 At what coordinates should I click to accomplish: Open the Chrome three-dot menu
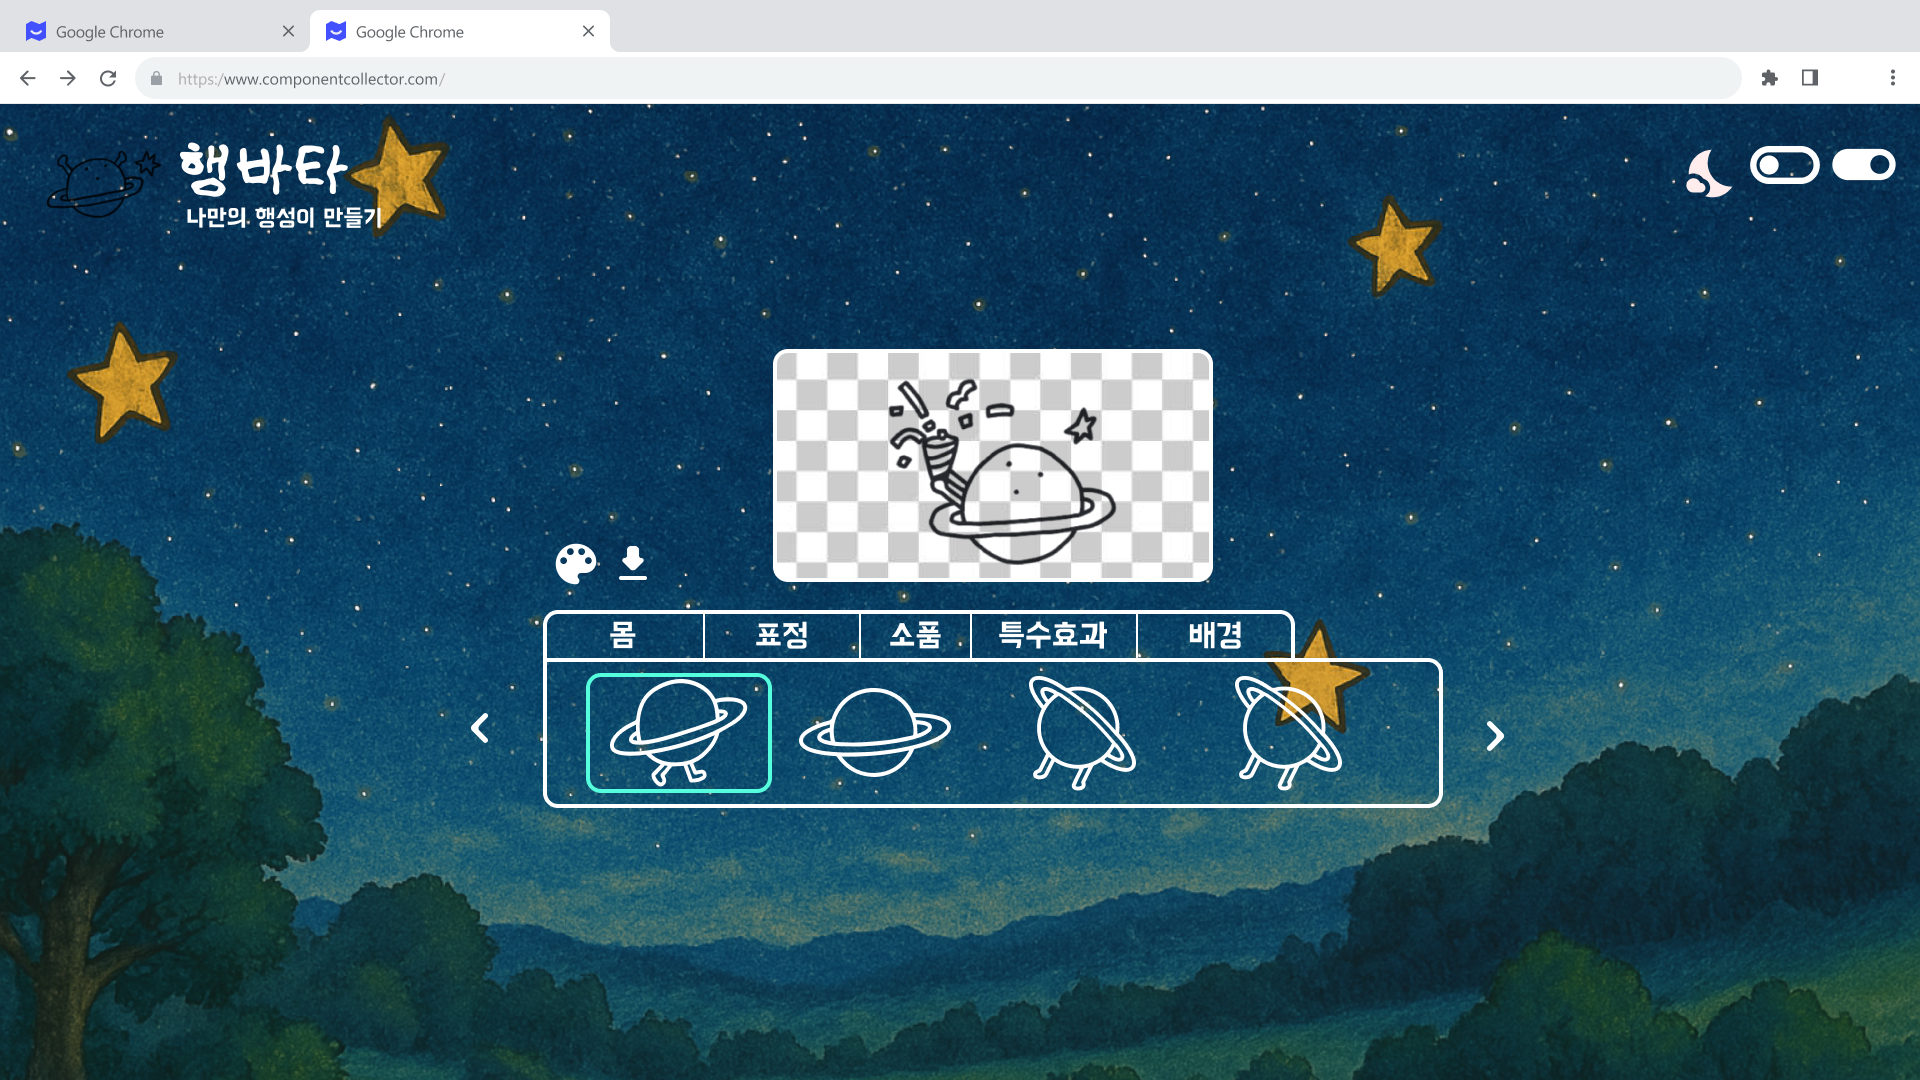point(1892,78)
